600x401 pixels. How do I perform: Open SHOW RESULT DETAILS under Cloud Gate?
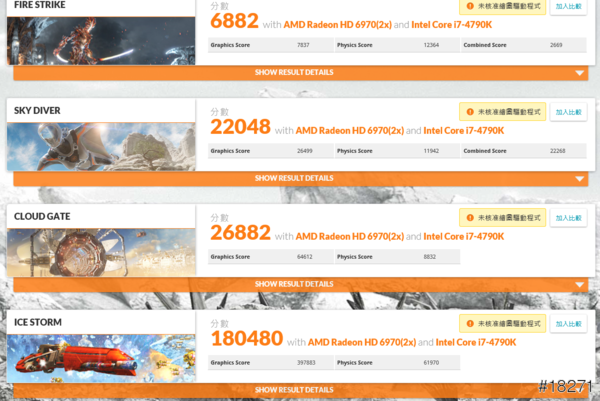click(x=300, y=284)
